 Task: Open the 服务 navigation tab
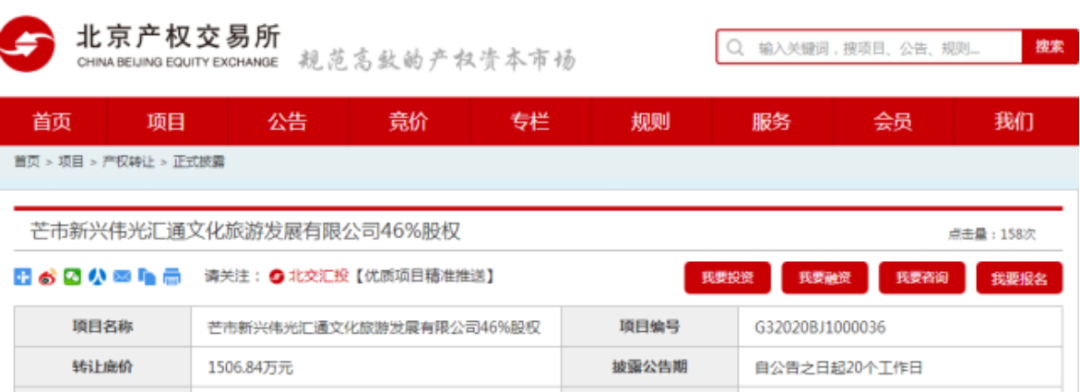click(771, 122)
